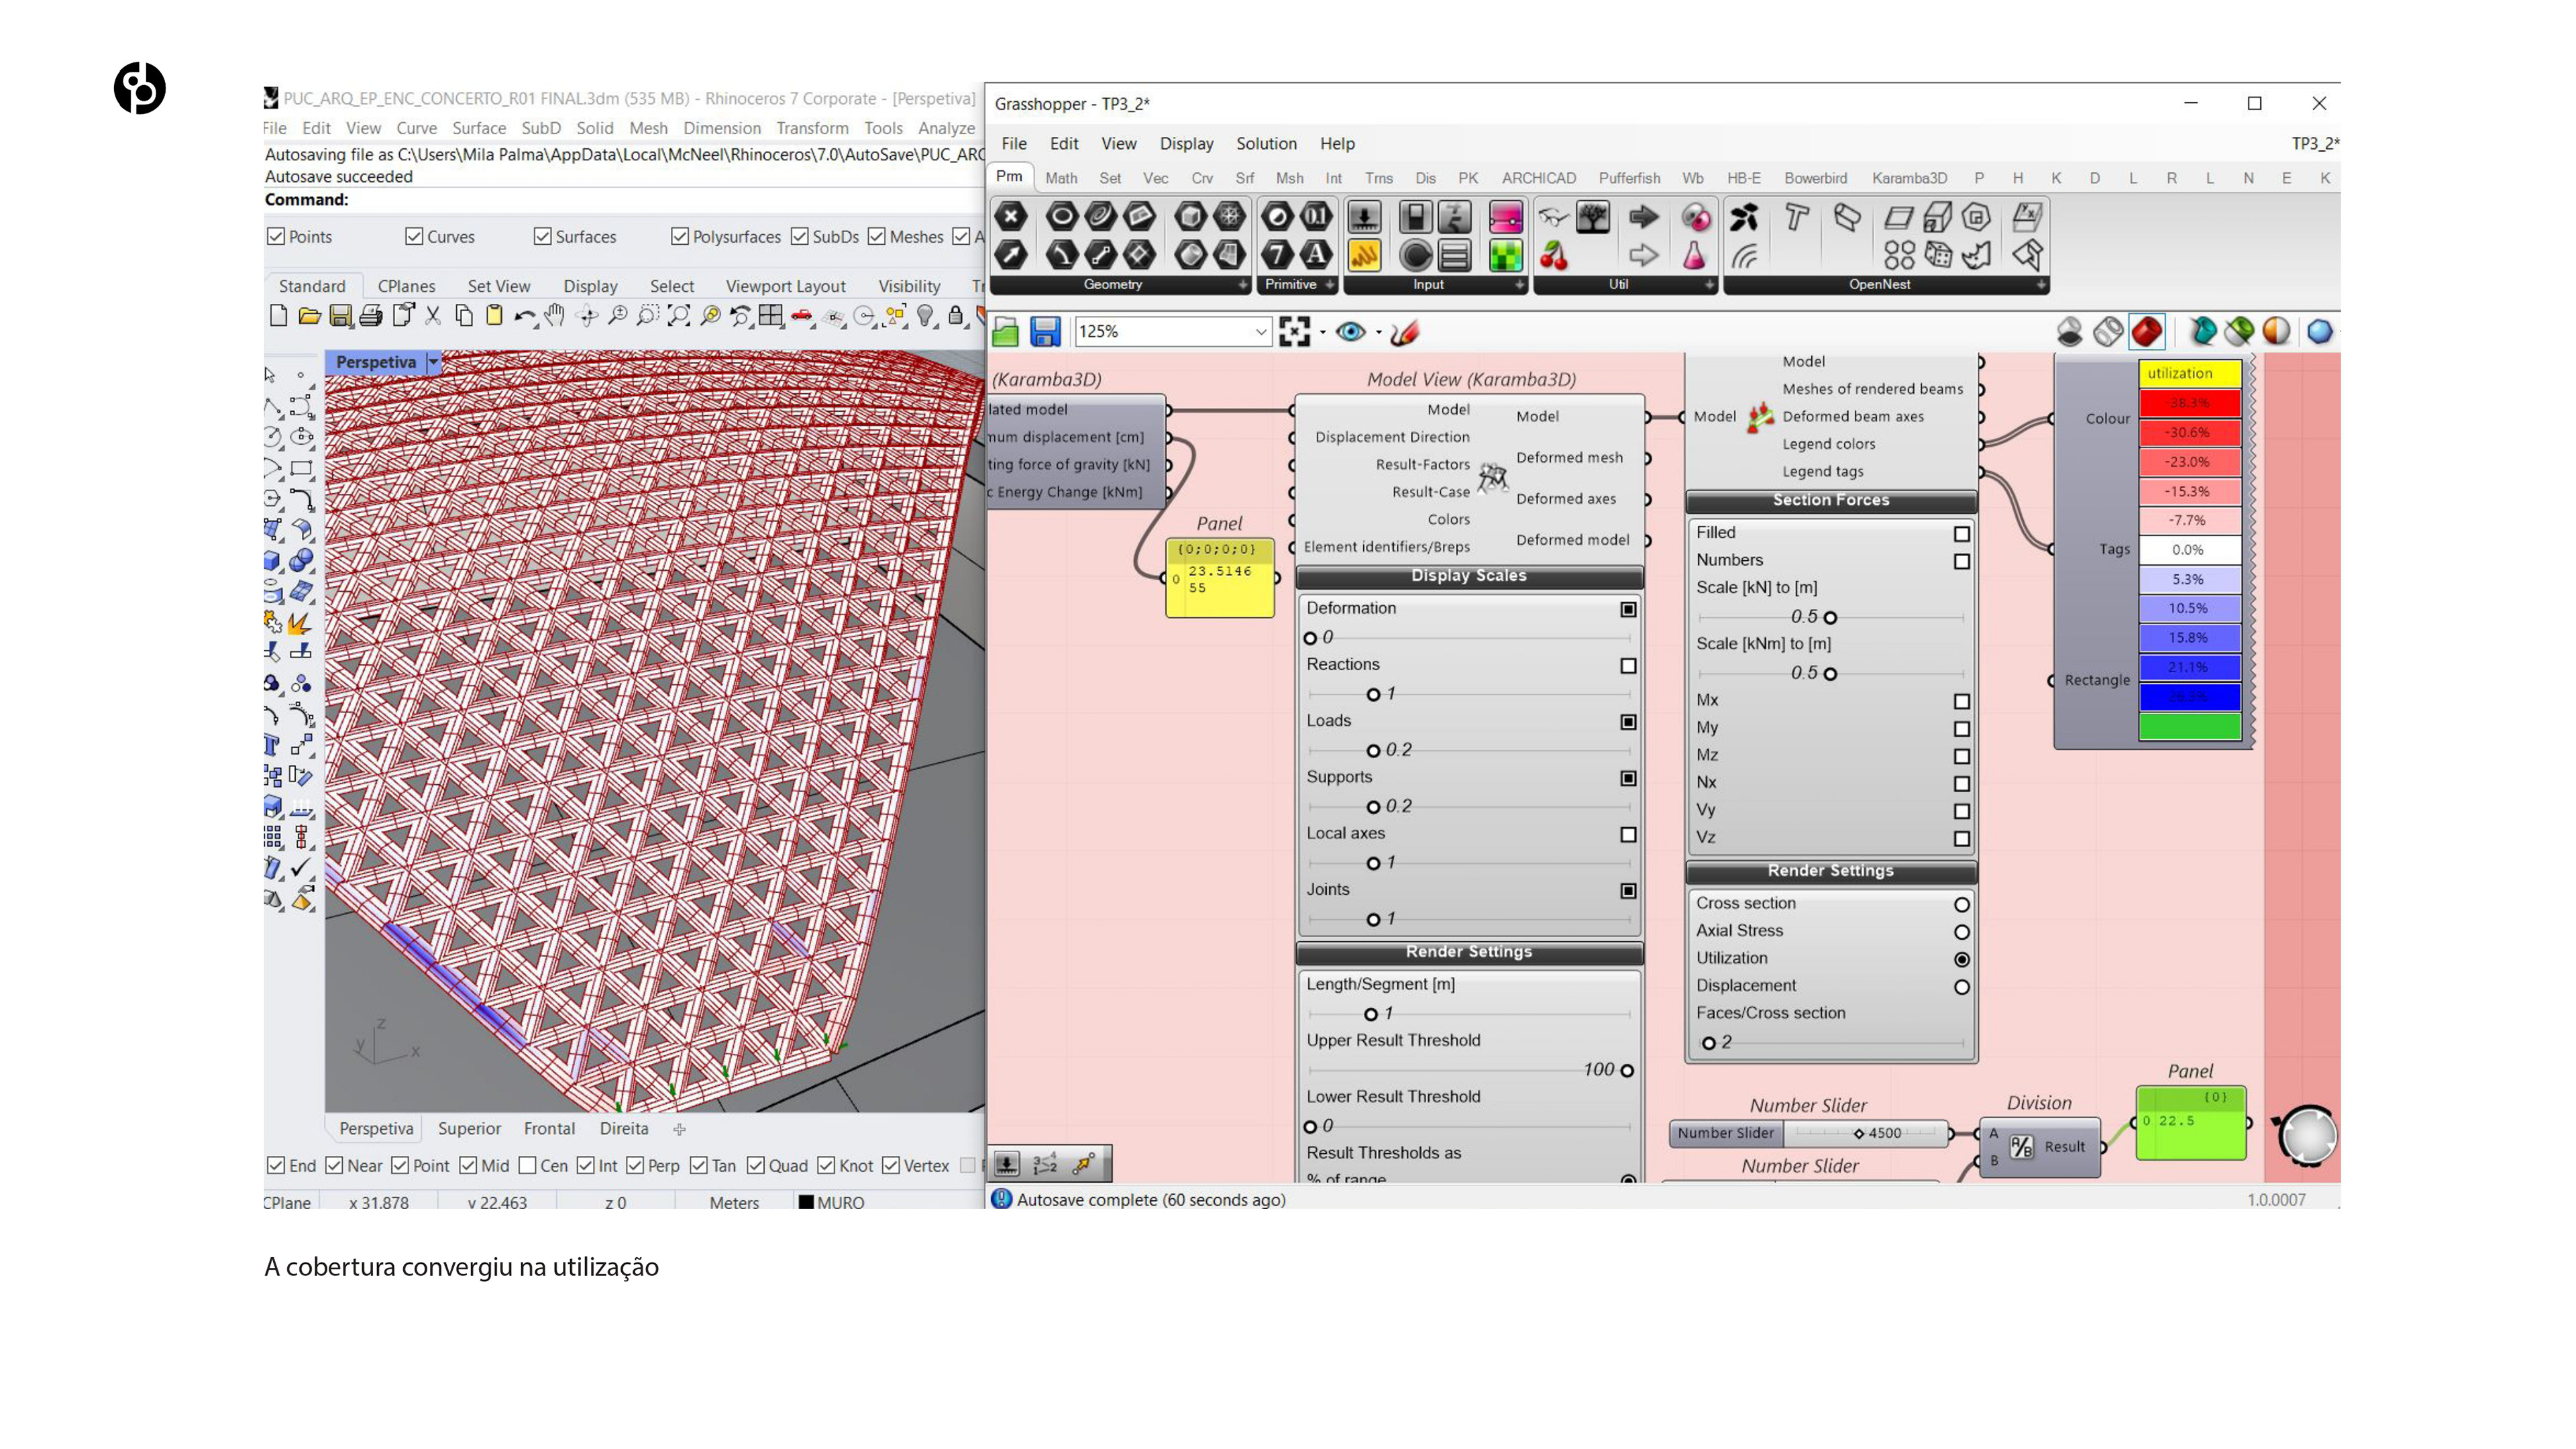Click the Rhino Print icon
Viewport: 2576px width, 1449px height.
tap(371, 316)
